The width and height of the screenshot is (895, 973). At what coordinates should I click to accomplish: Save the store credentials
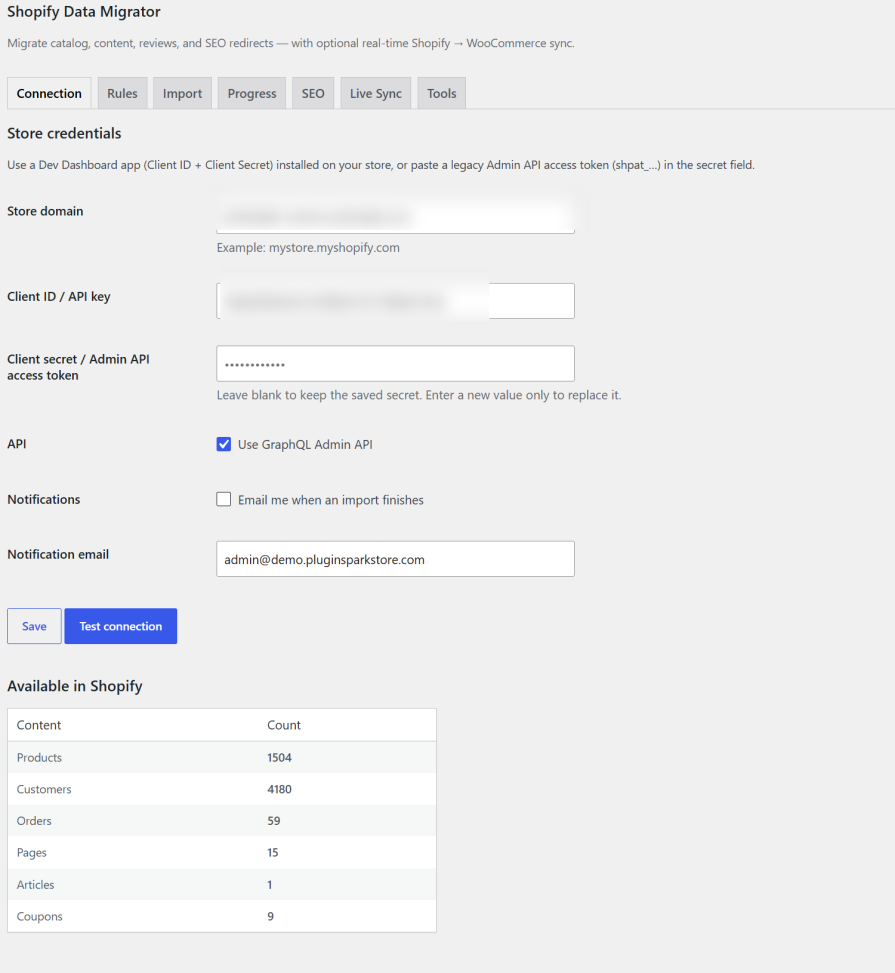(34, 626)
